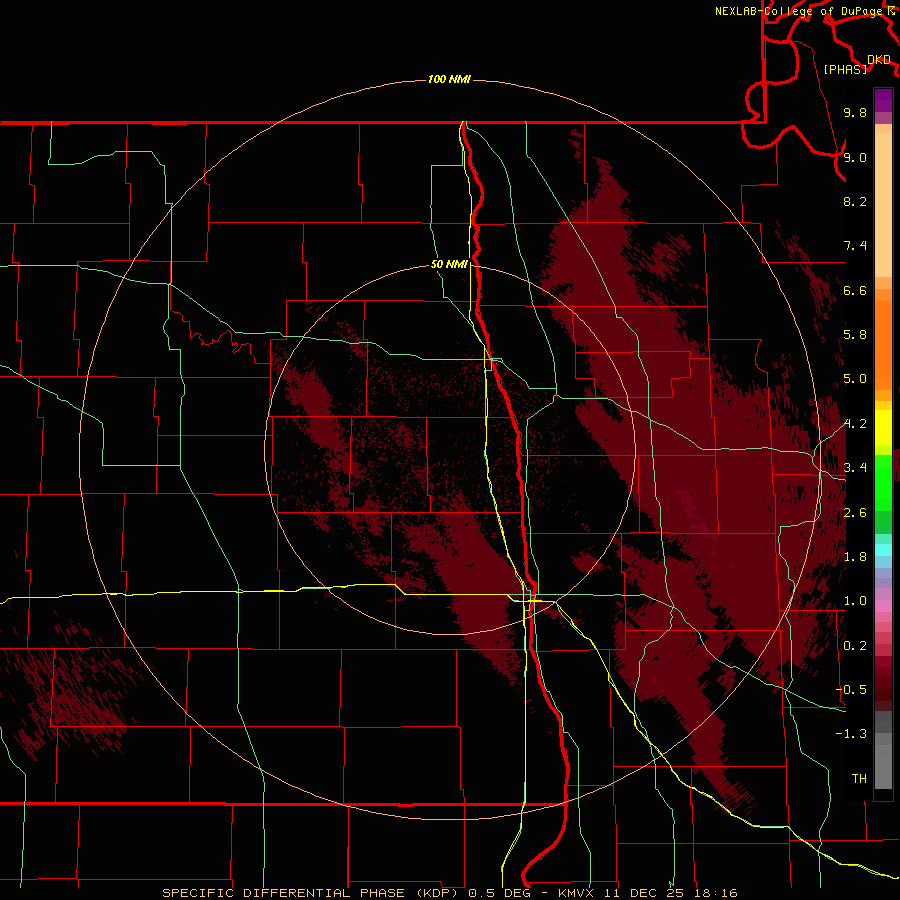Image resolution: width=900 pixels, height=900 pixels.
Task: Pick the bright yellow band of the color bar
Action: pos(883,428)
